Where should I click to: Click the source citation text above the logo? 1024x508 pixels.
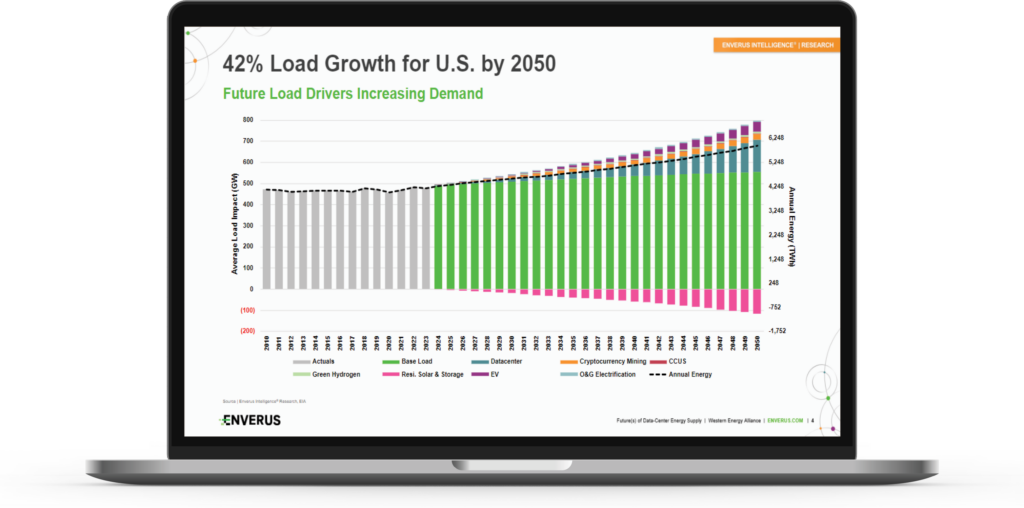click(x=254, y=402)
